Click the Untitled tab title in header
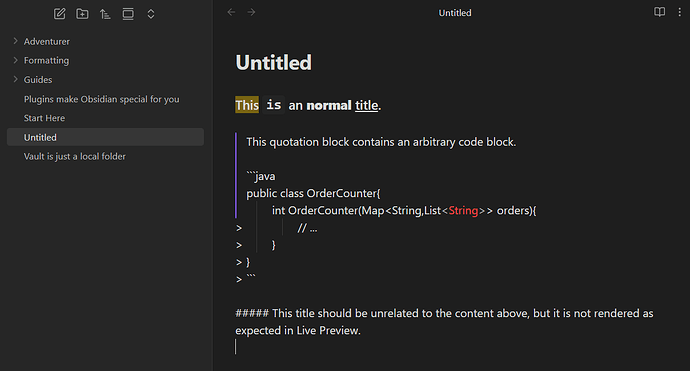 [x=455, y=13]
